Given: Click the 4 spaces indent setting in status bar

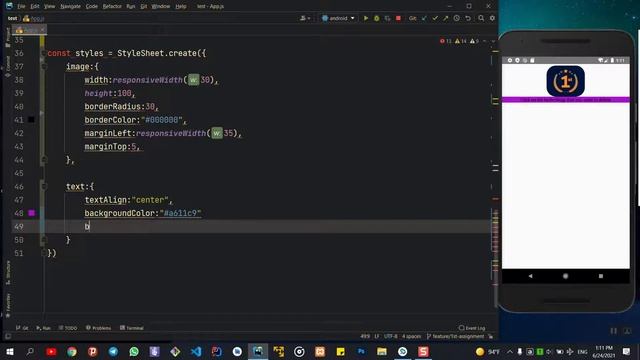Looking at the screenshot, I should (411, 337).
